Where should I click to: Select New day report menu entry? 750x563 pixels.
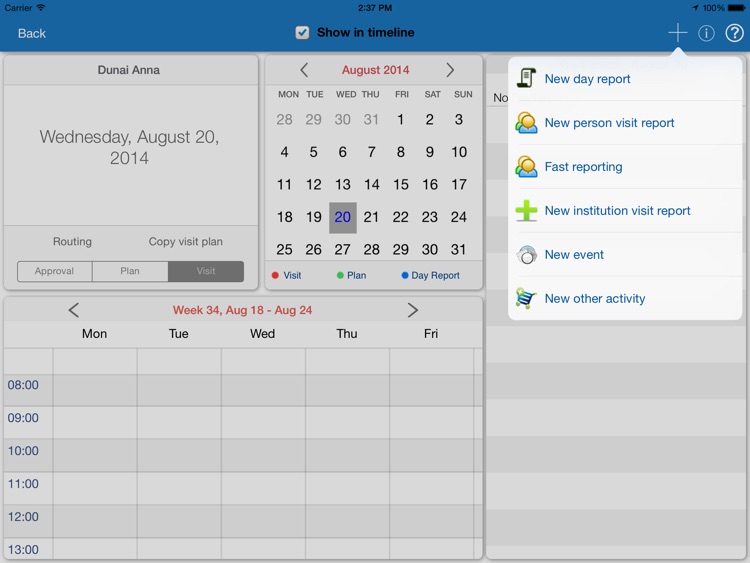click(x=625, y=78)
